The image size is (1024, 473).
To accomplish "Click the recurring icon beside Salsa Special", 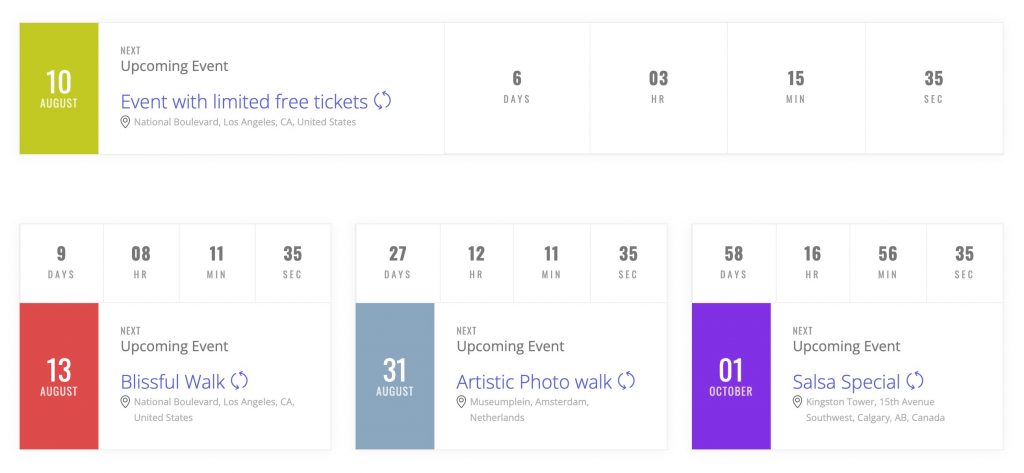I will click(915, 380).
